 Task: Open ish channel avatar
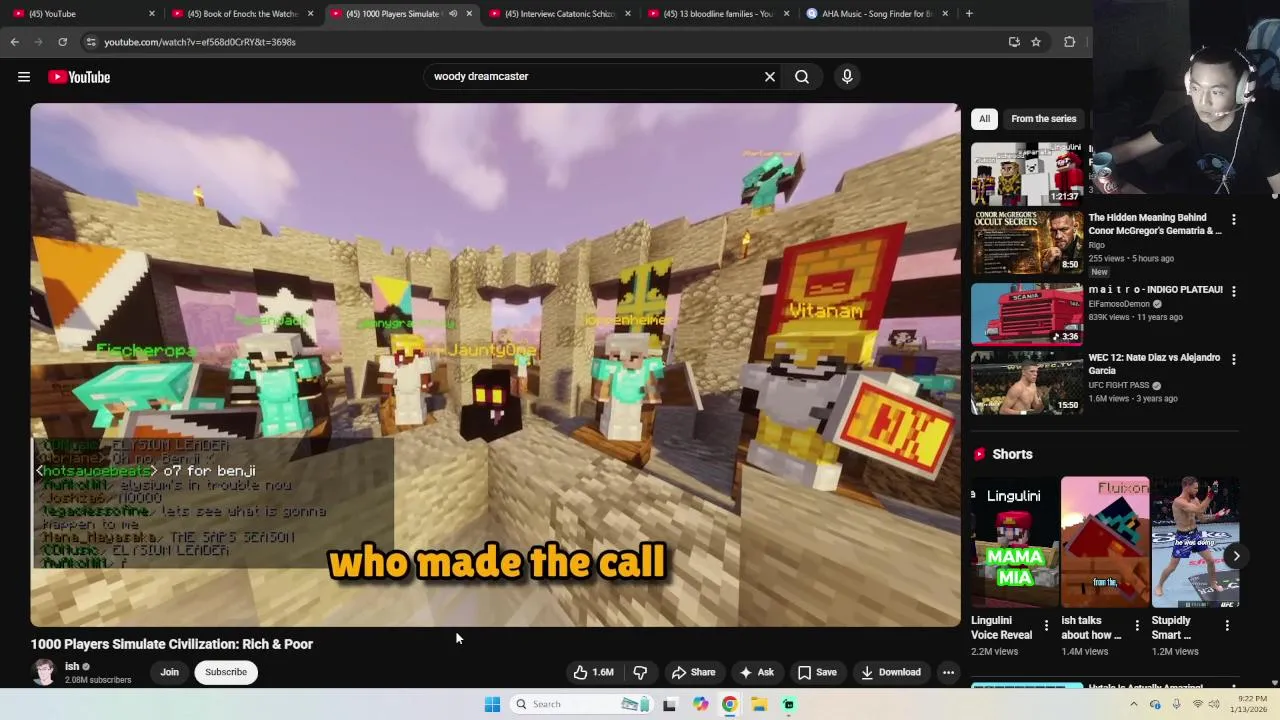(44, 672)
